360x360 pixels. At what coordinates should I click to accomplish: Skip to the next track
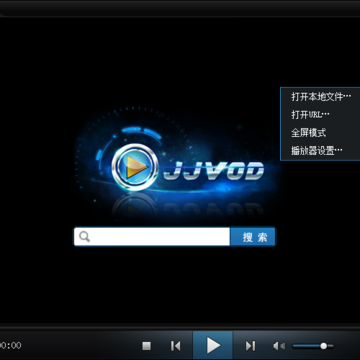(250, 346)
